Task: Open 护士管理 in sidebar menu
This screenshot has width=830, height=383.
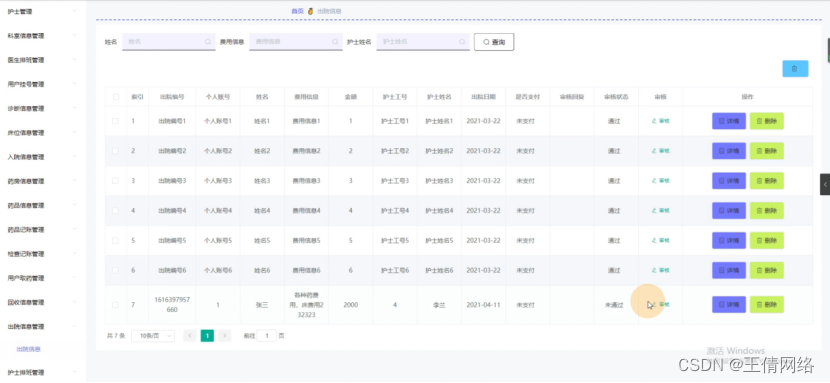Action: [x=42, y=11]
